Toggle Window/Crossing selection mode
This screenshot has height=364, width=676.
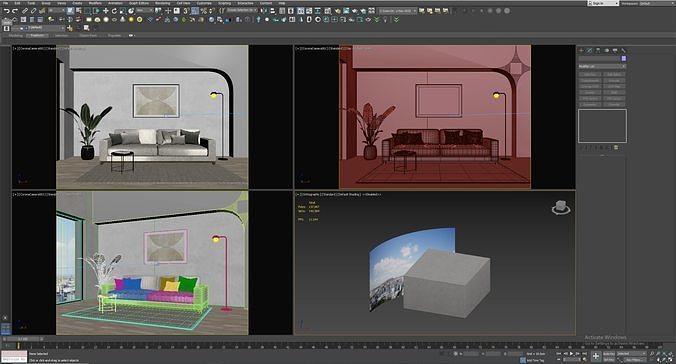click(97, 11)
